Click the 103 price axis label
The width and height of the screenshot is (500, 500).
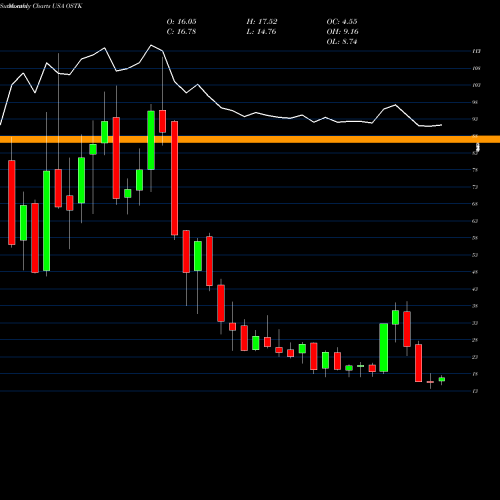point(476,85)
